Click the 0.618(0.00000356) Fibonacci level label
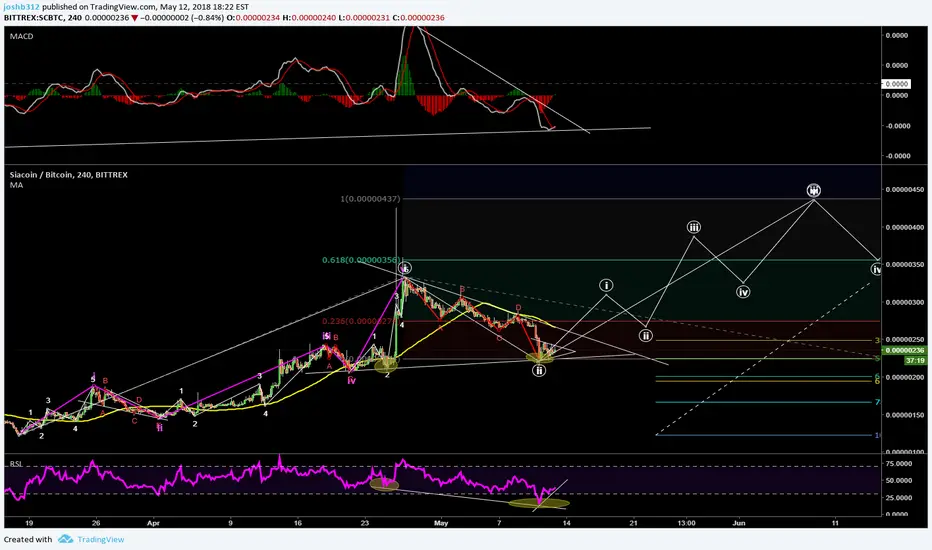This screenshot has height=550, width=932. click(x=361, y=260)
